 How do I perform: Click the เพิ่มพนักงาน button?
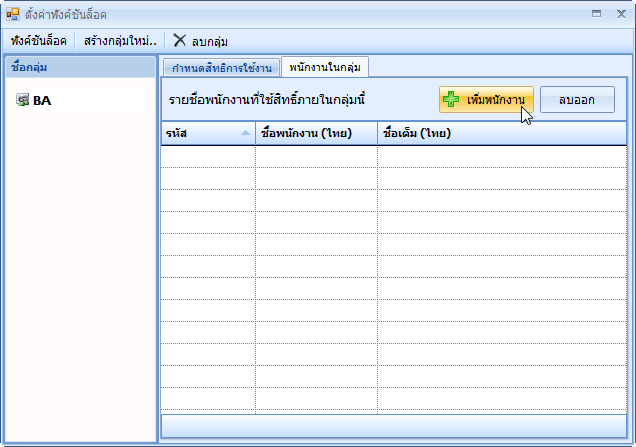point(486,99)
